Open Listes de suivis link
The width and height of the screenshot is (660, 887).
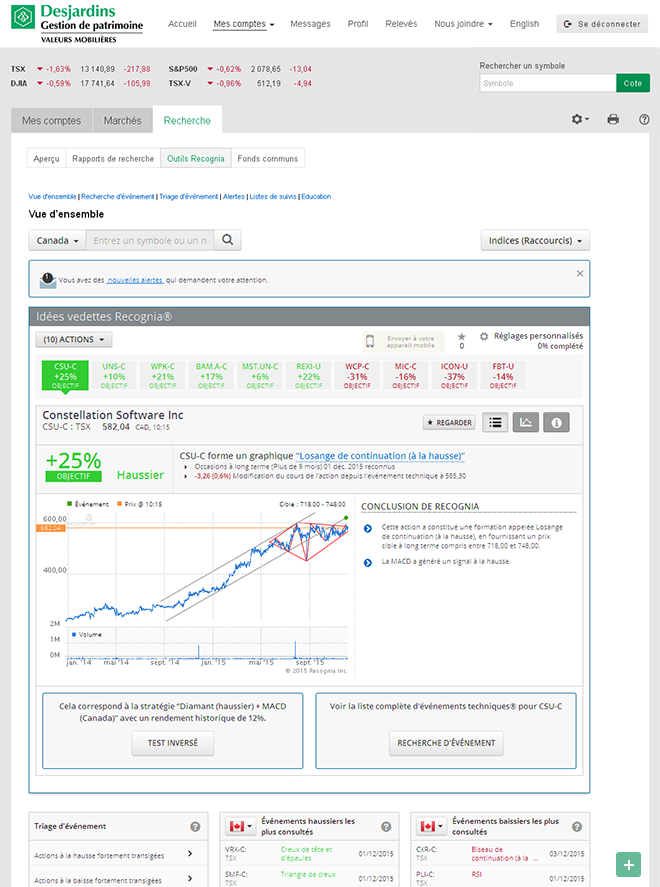click(273, 196)
